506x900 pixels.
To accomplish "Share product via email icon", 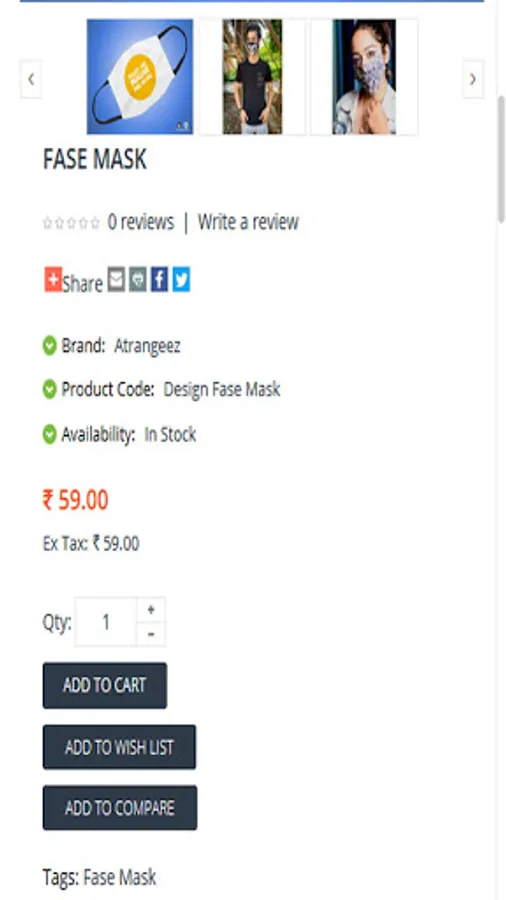I will coord(116,280).
